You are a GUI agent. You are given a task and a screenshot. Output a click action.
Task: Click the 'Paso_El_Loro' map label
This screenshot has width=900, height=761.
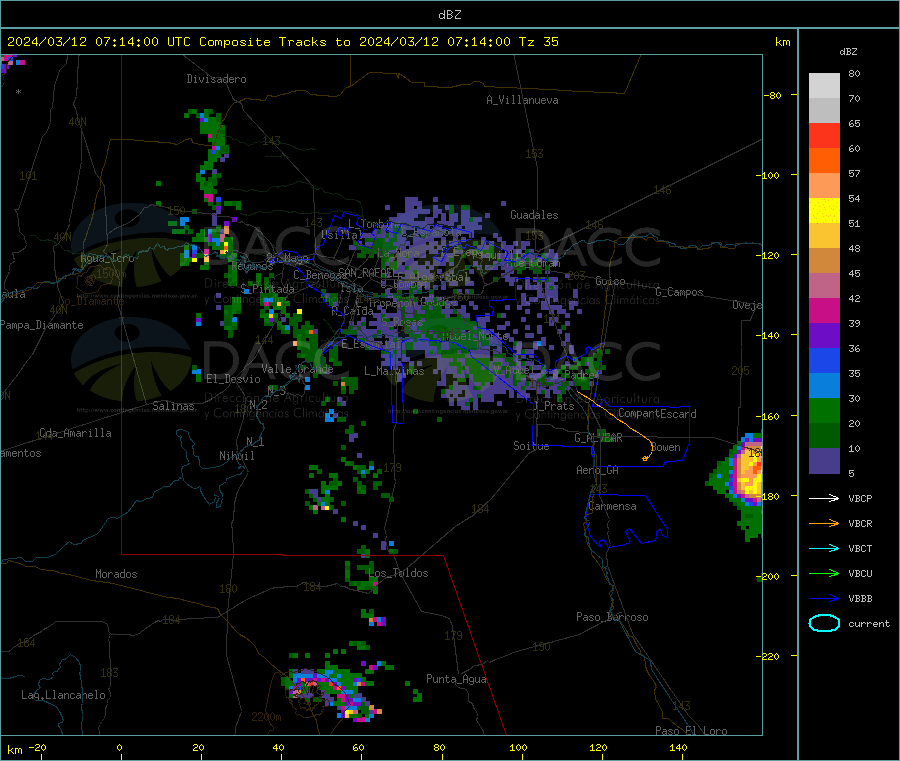click(691, 731)
